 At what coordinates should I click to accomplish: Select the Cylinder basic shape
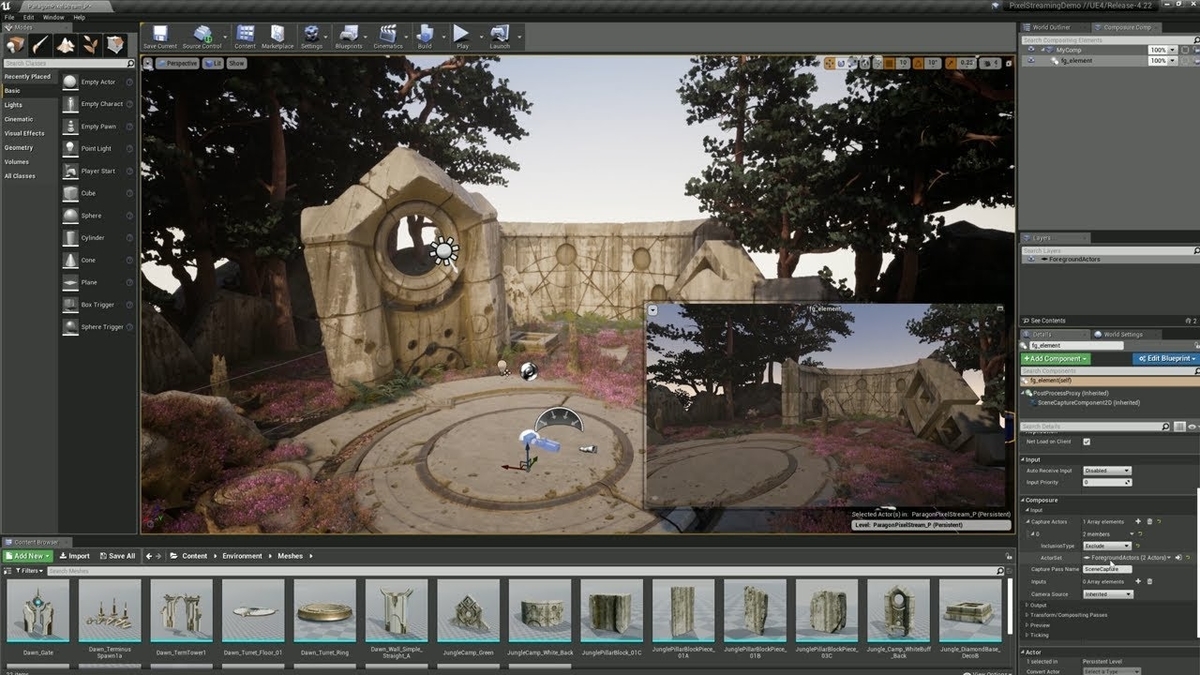[96, 238]
